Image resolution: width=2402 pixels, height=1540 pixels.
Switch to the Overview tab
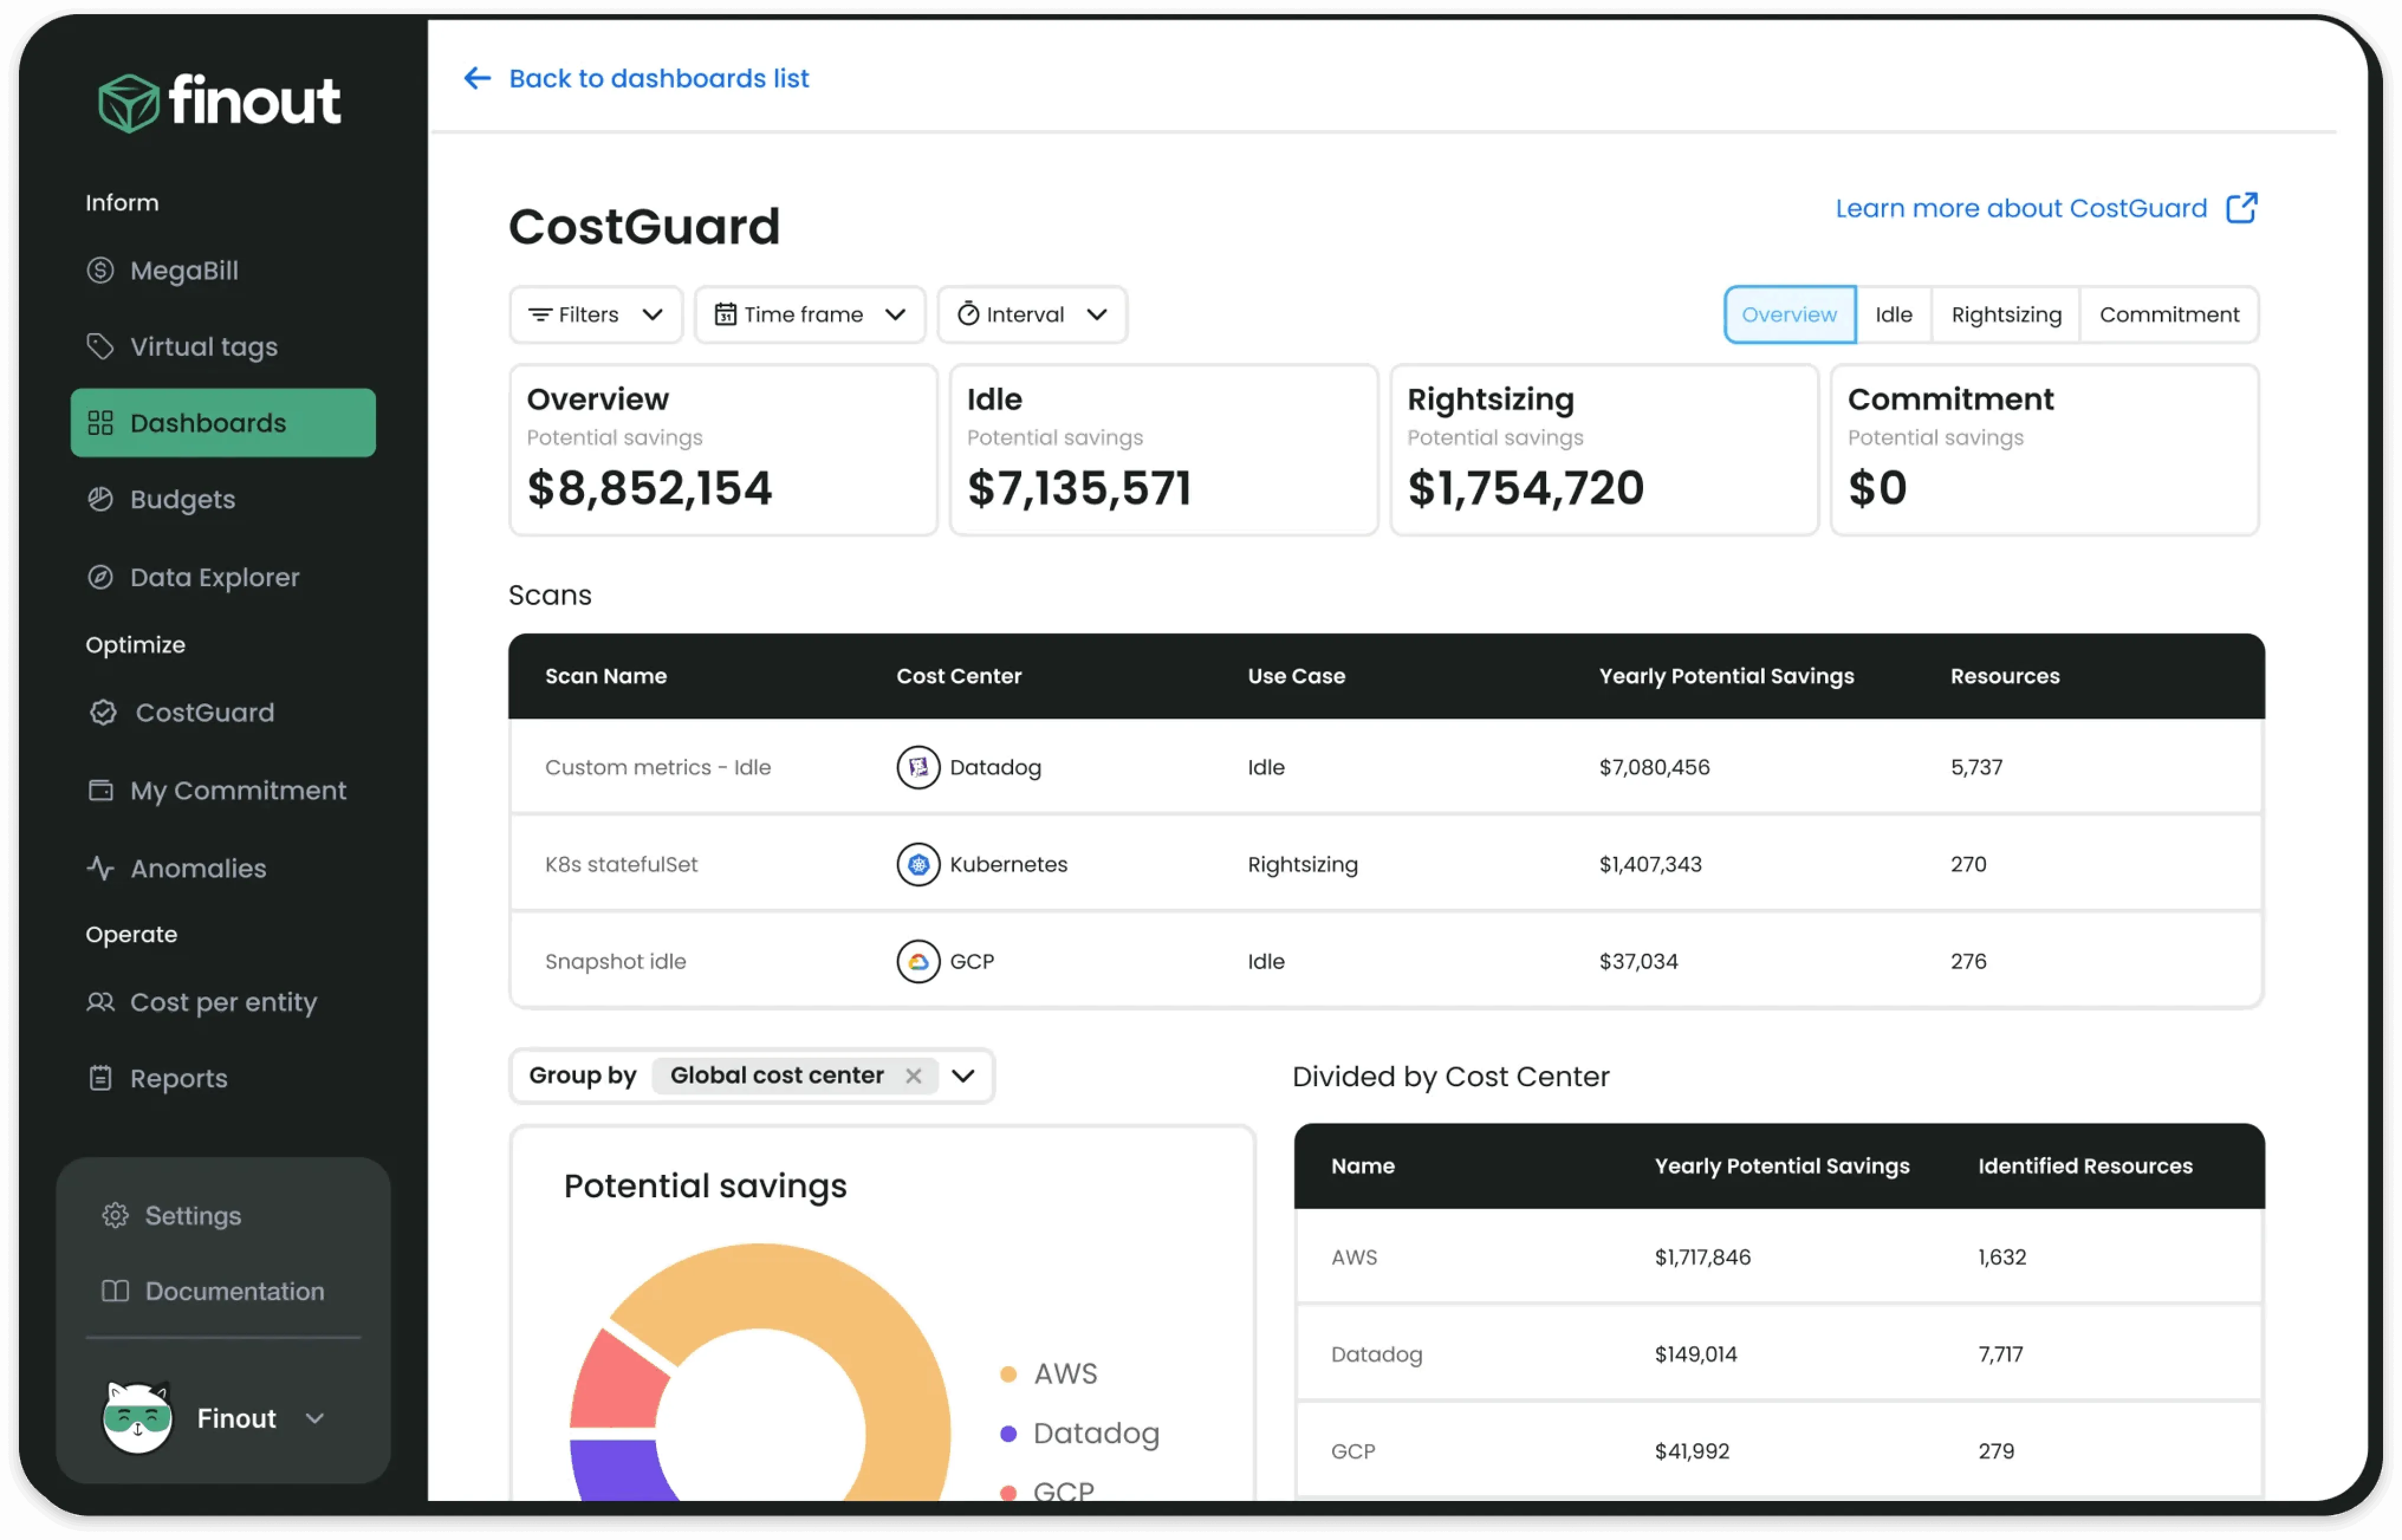(x=1789, y=315)
